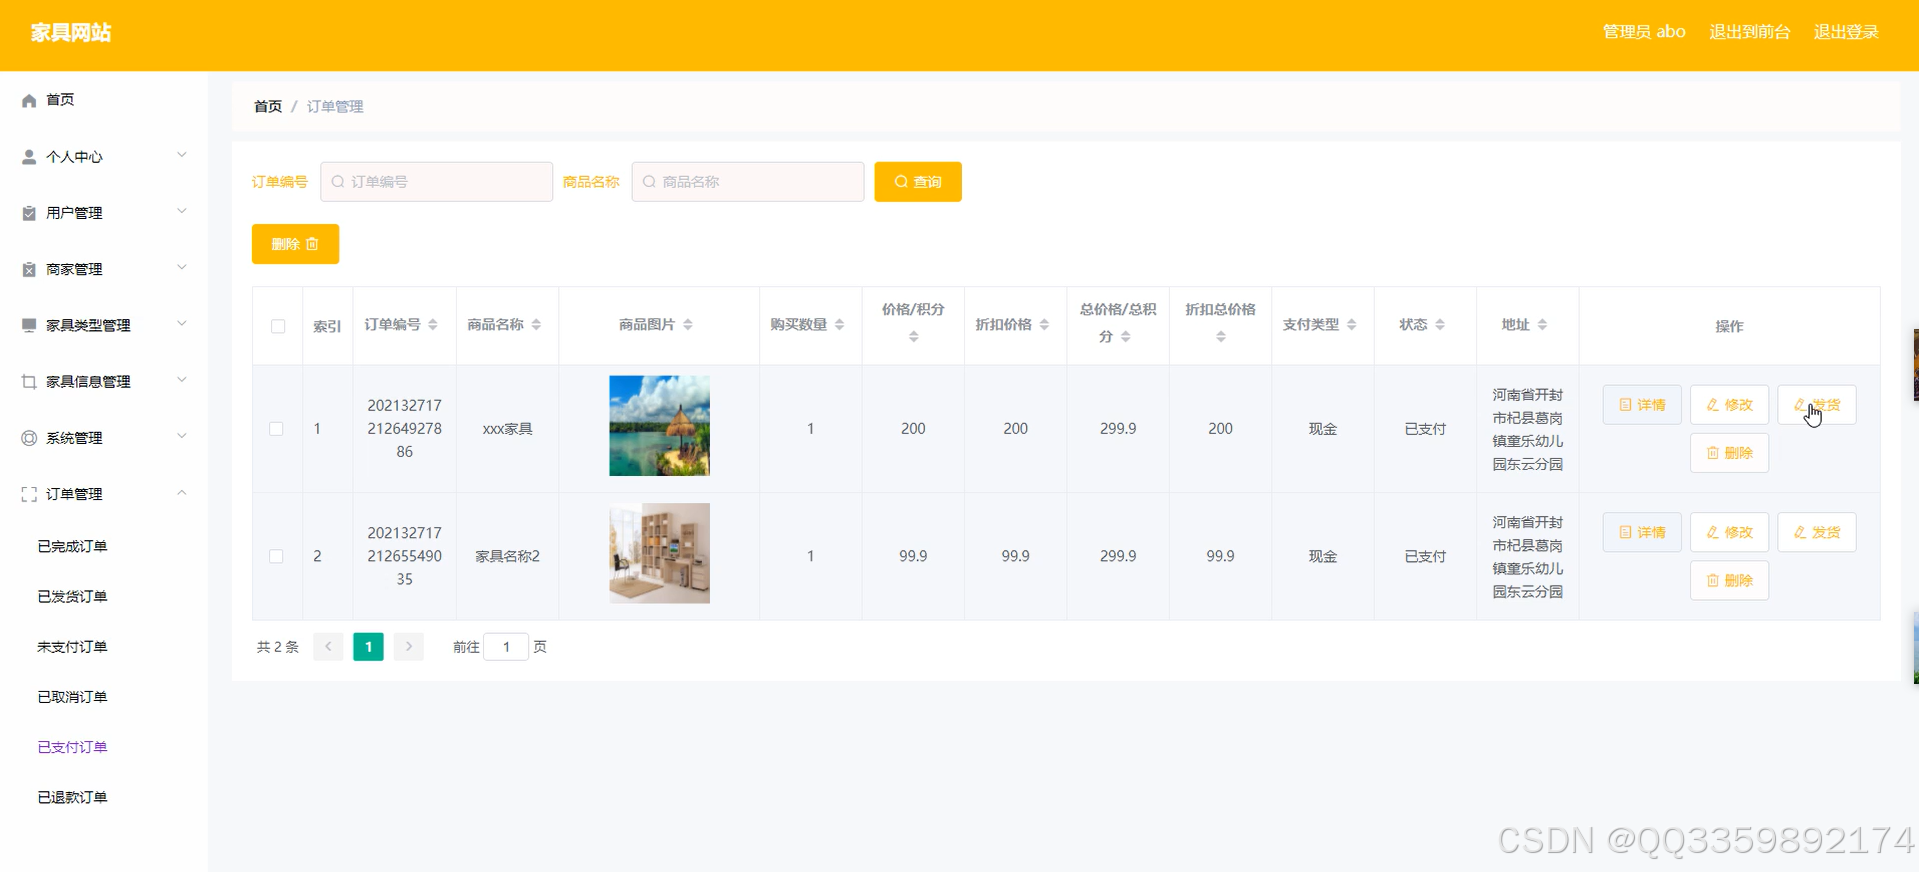Image resolution: width=1919 pixels, height=872 pixels.
Task: Expand 系统管理 menu chevron
Action: tap(182, 436)
